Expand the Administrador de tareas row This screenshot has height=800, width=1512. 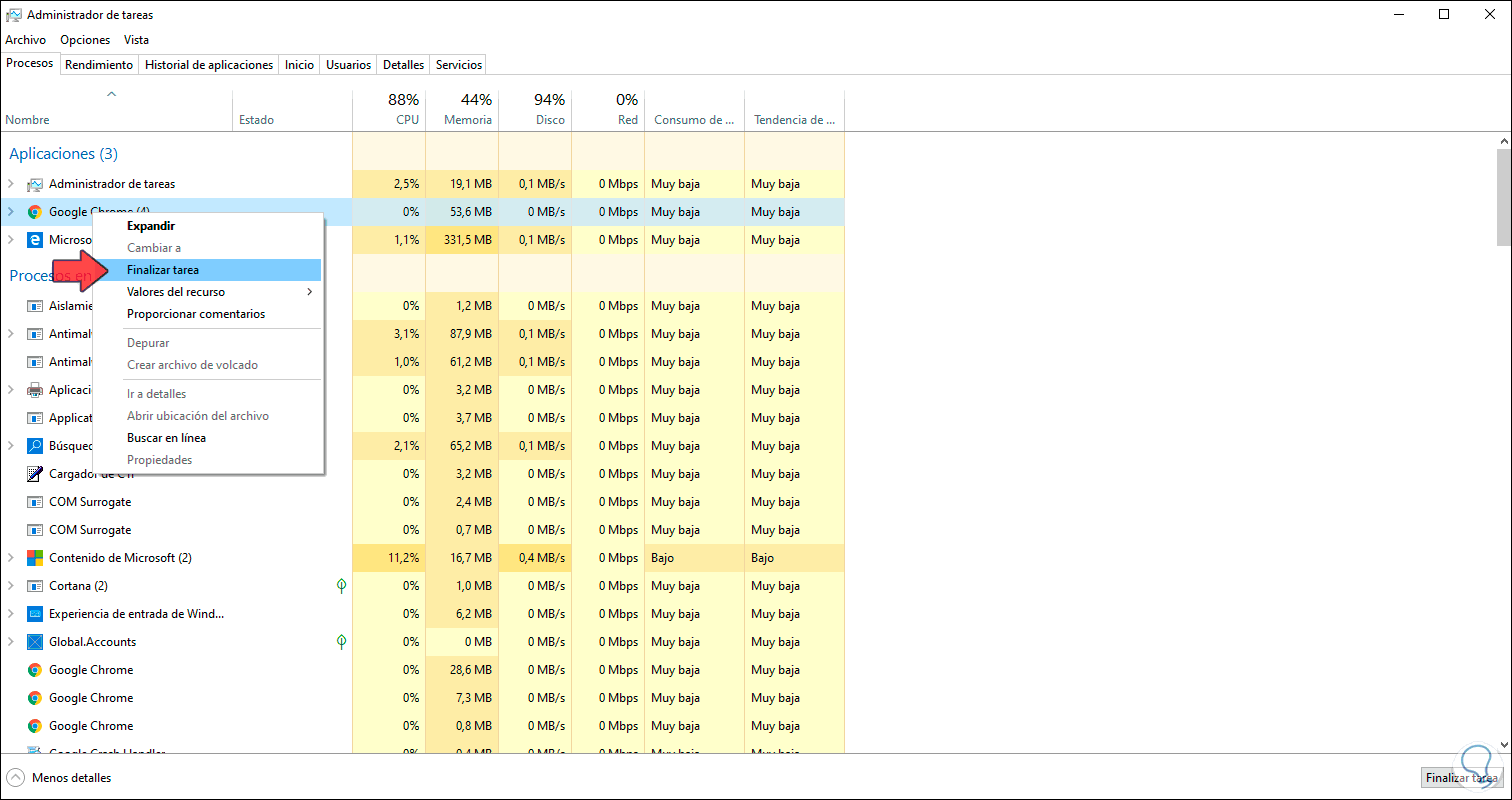[x=11, y=184]
